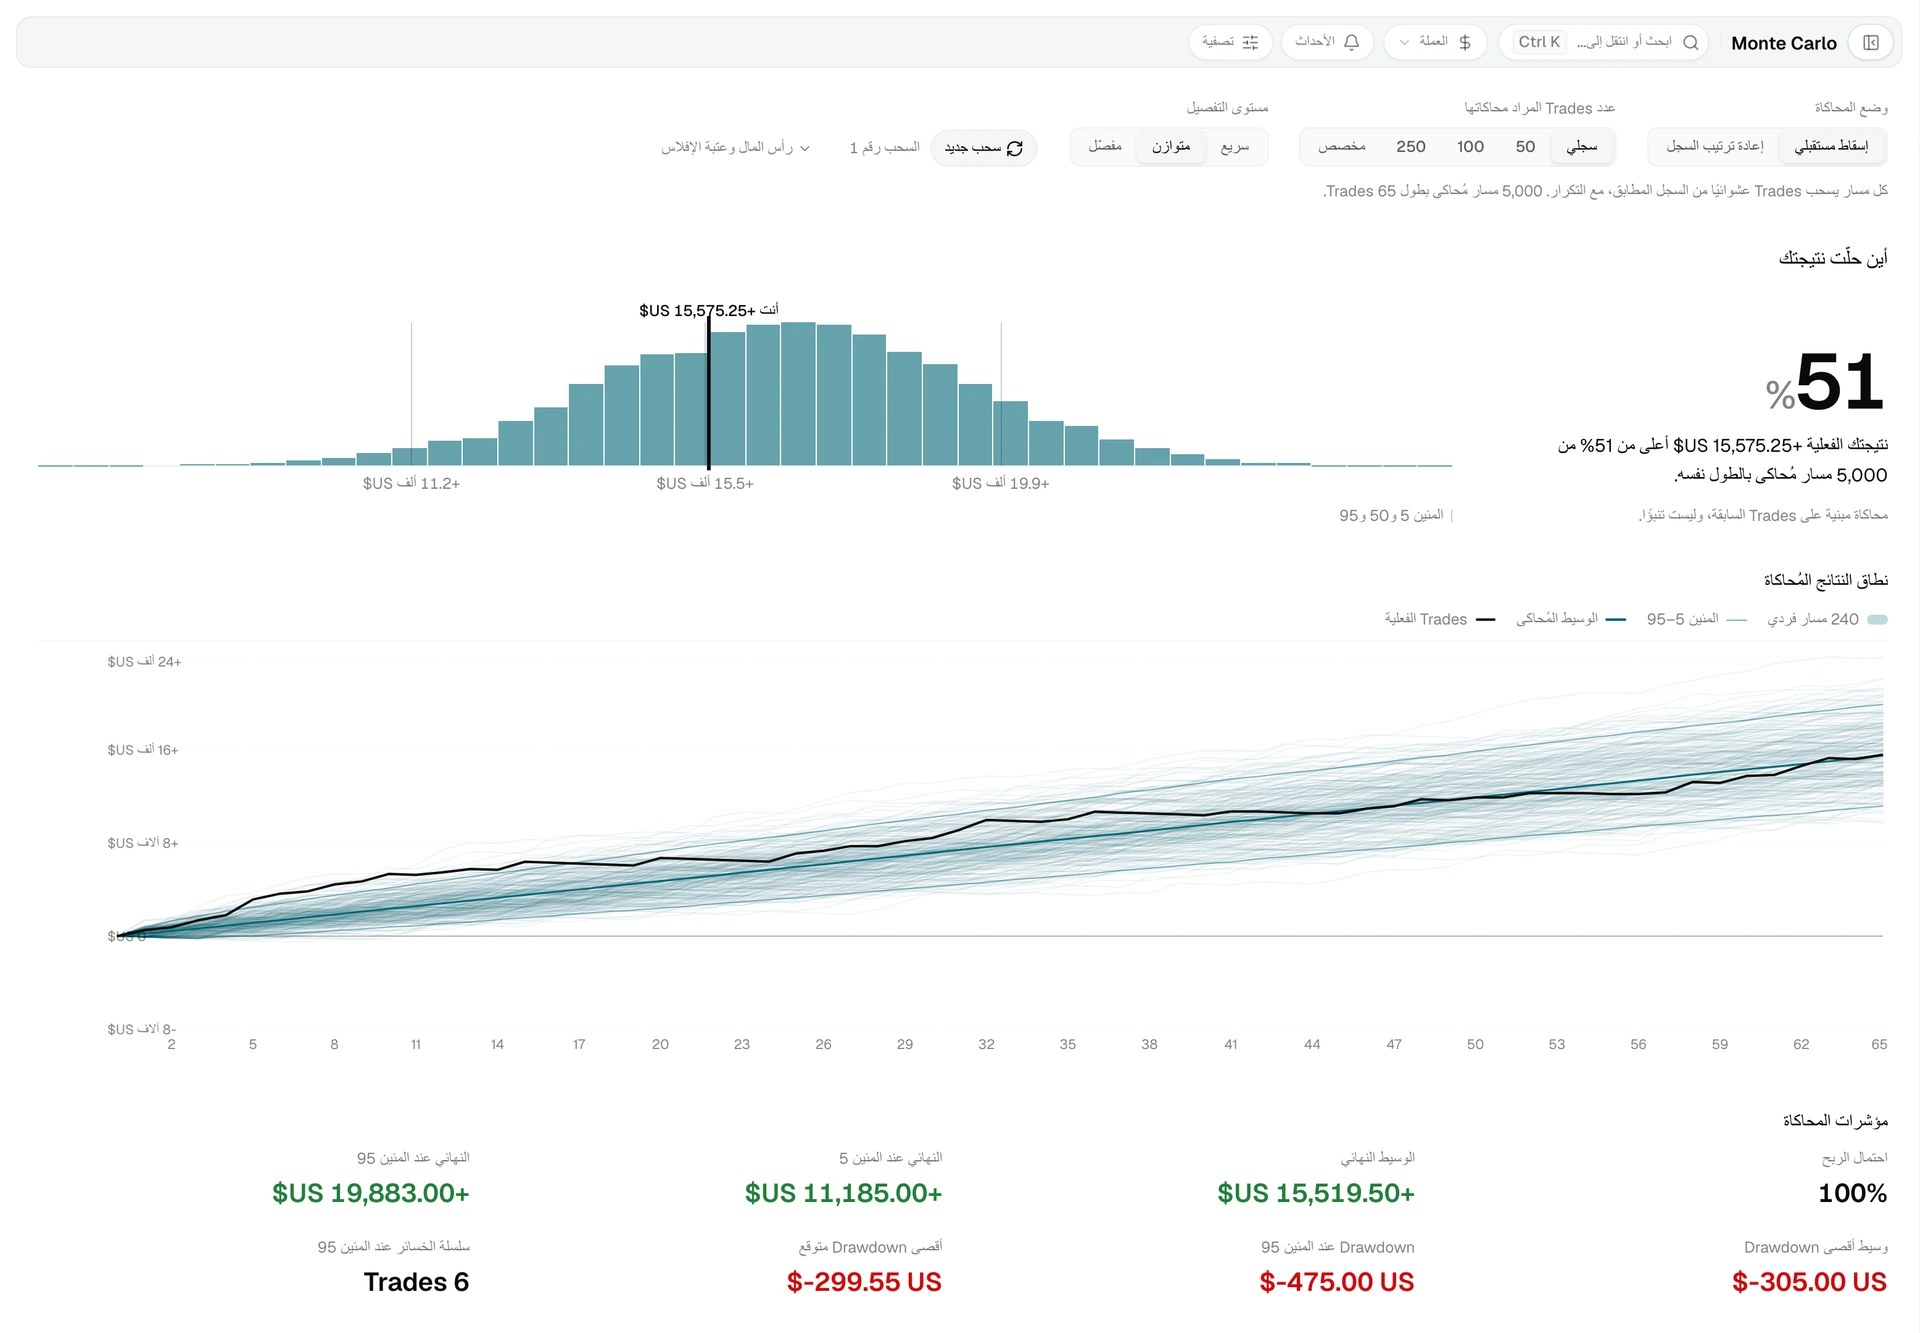Click the bell icon for الأحداث
Viewport: 1920px width, 1333px height.
click(x=1352, y=42)
